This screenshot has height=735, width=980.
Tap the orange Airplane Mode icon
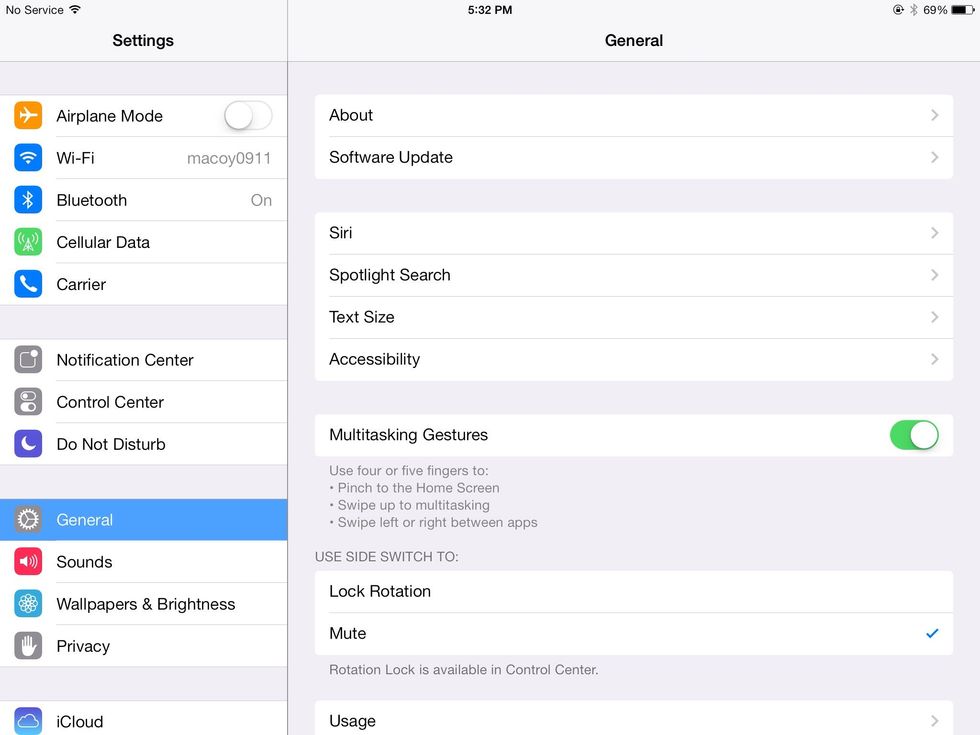point(28,116)
